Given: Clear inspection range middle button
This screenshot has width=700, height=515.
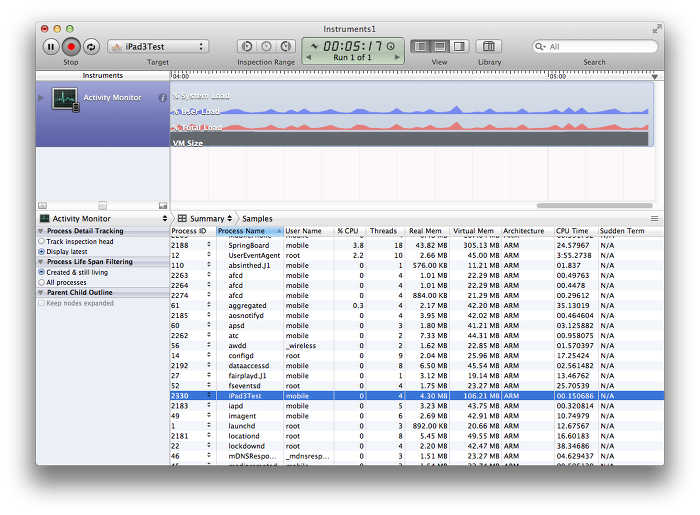Looking at the screenshot, I should click(x=267, y=46).
